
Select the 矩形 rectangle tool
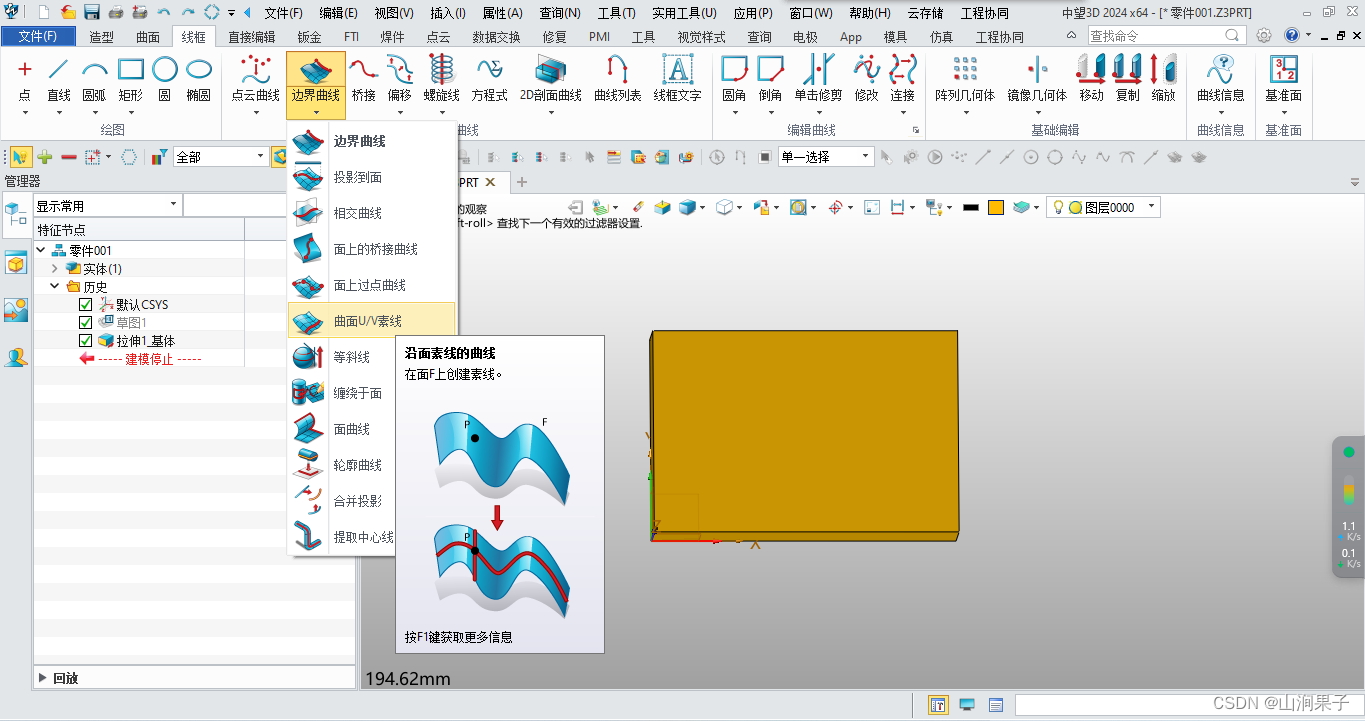(x=131, y=79)
